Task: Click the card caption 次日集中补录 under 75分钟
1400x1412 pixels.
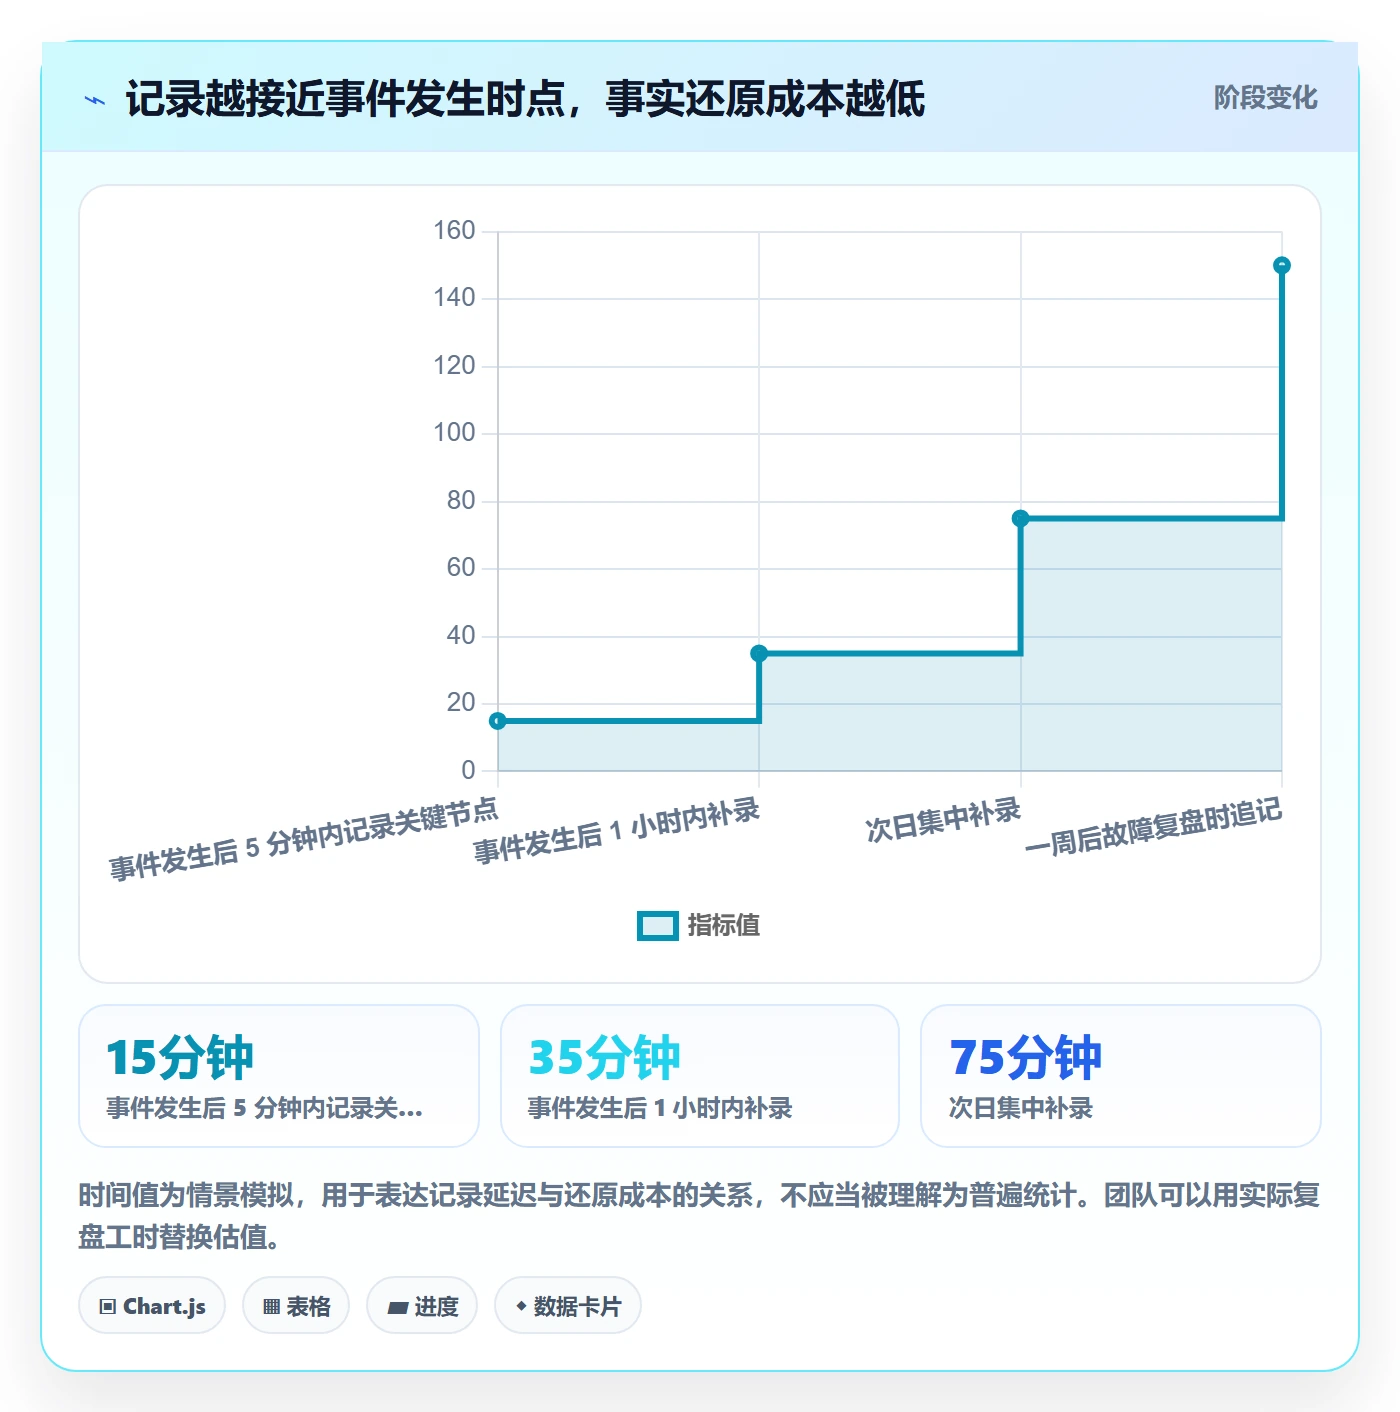Action: click(x=1020, y=1108)
